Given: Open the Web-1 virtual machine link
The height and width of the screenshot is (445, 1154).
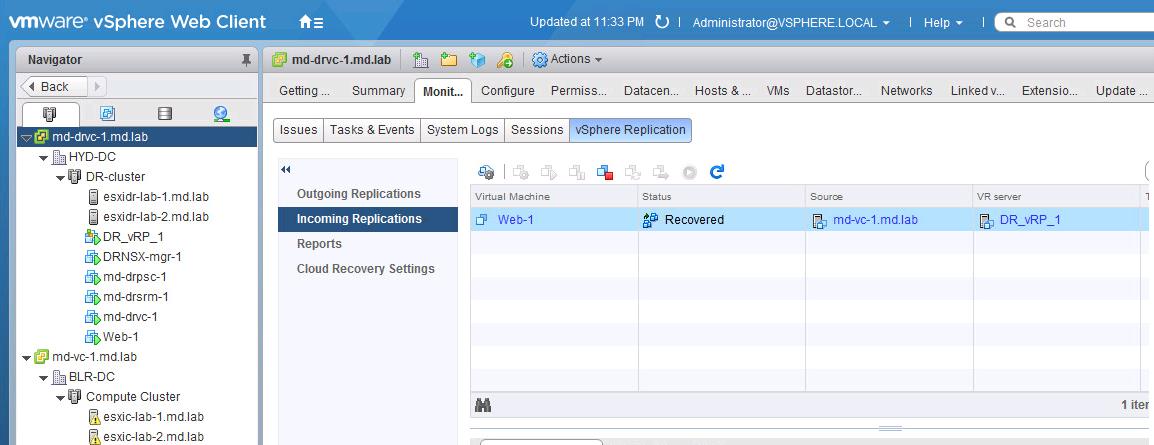Looking at the screenshot, I should [515, 219].
